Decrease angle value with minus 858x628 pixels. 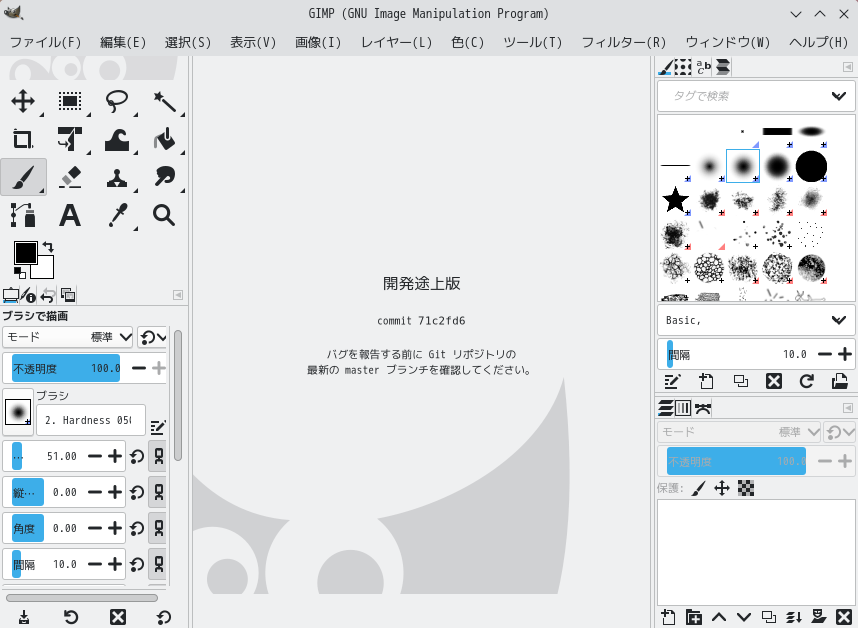pyautogui.click(x=95, y=528)
